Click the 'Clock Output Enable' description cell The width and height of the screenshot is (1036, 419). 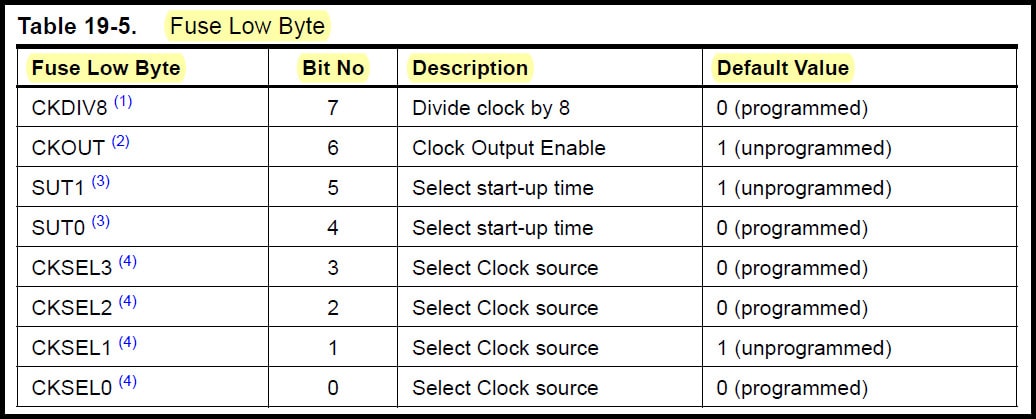(x=509, y=148)
